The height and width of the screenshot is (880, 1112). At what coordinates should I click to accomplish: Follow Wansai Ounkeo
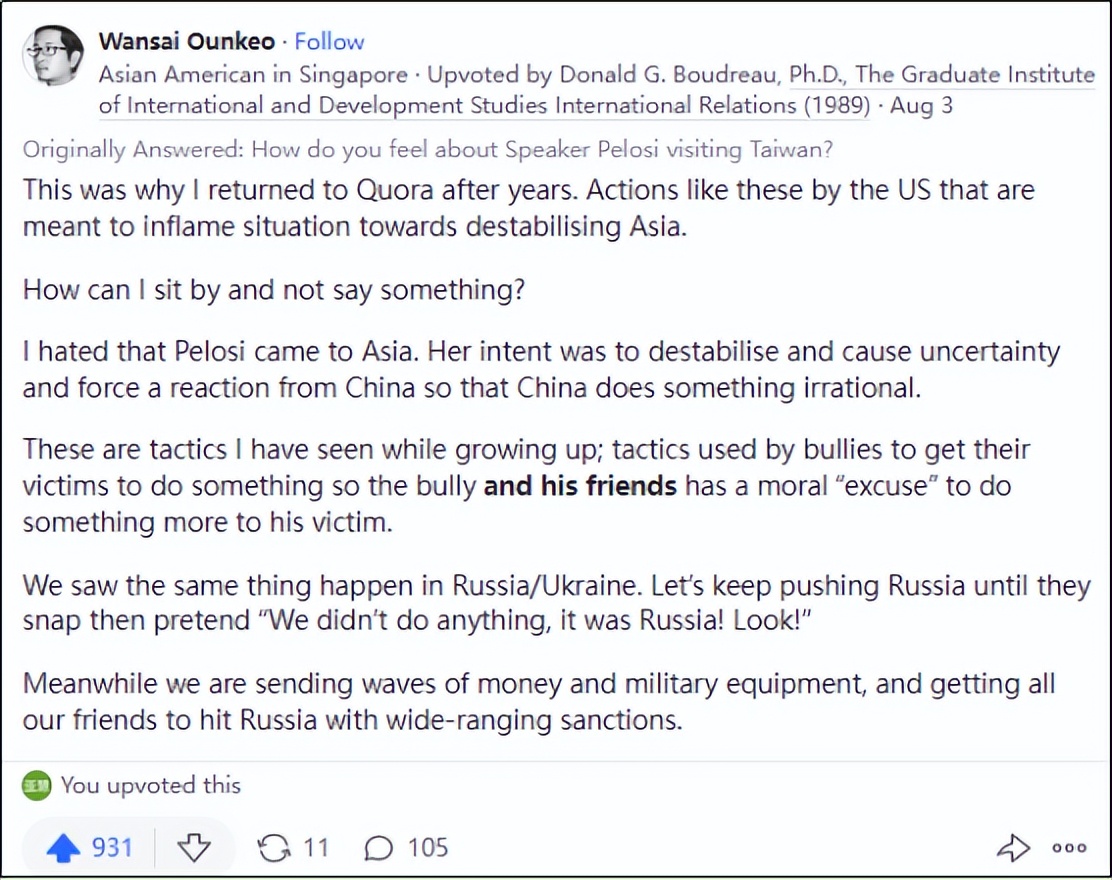point(329,42)
